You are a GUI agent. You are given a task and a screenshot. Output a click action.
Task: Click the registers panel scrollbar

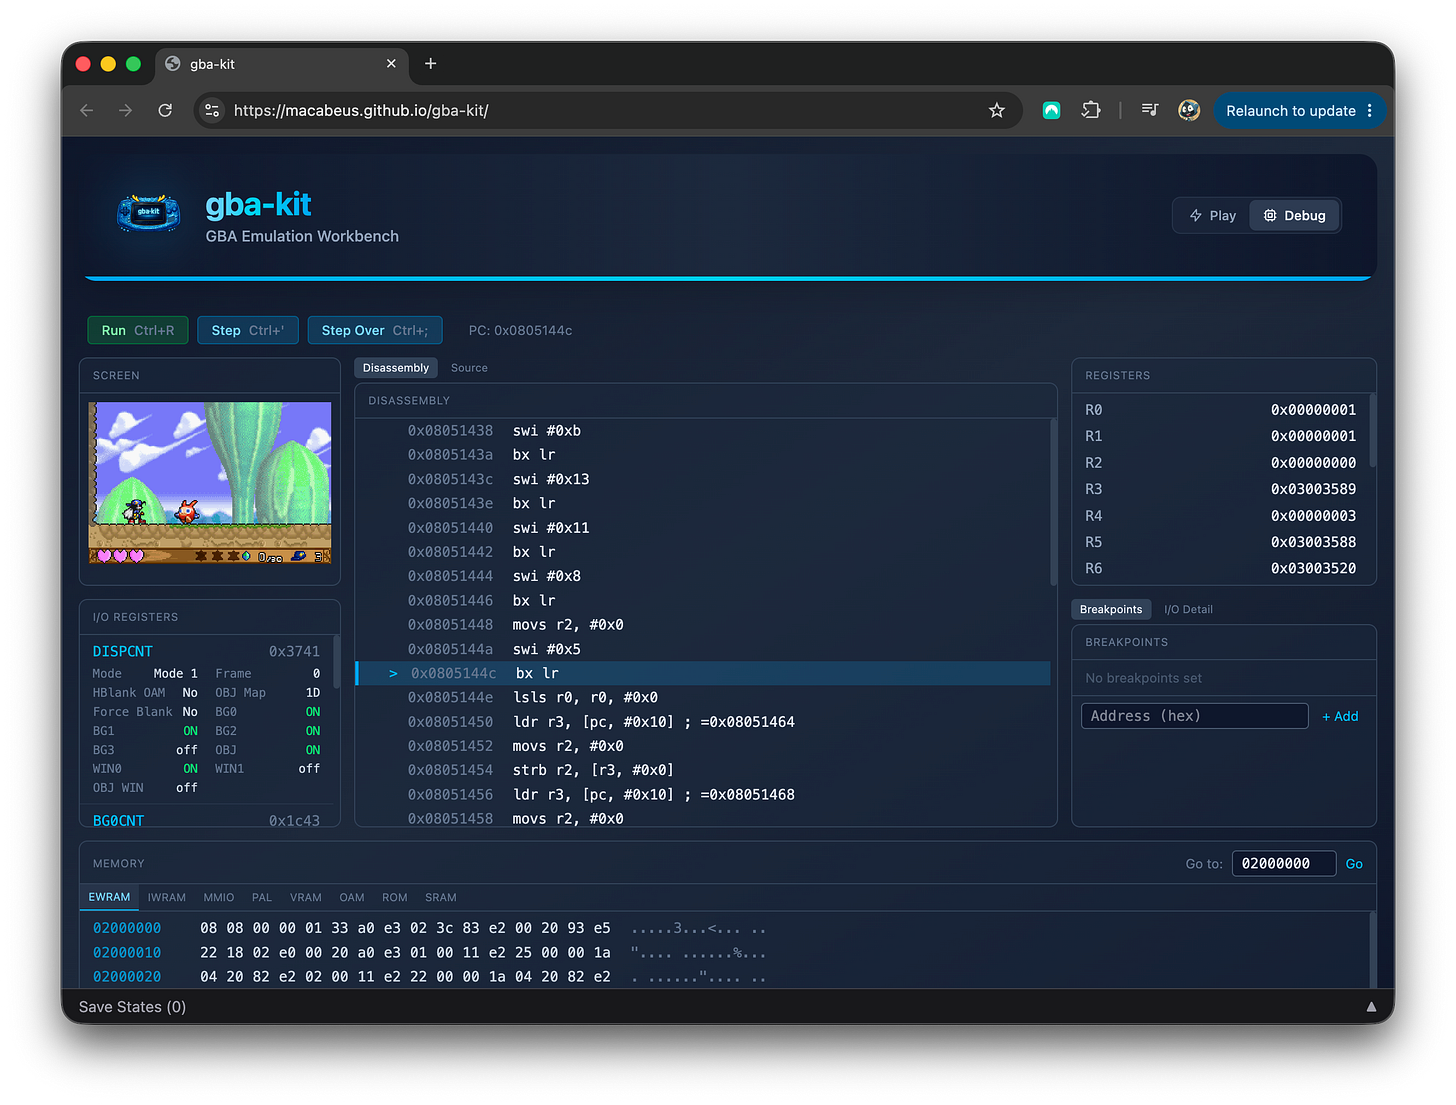(1372, 431)
